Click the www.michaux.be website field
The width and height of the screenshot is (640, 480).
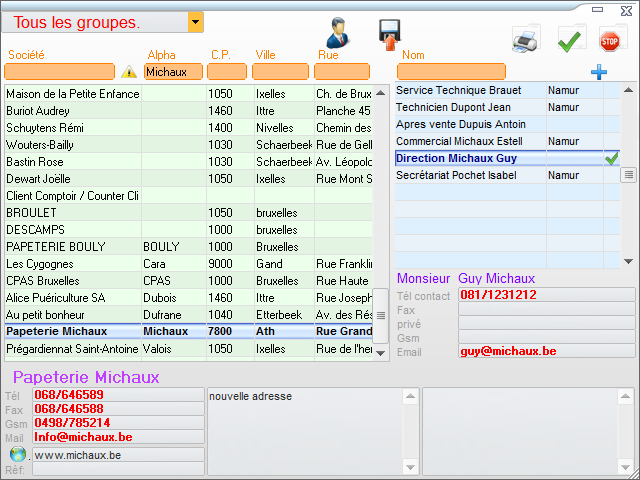point(118,455)
